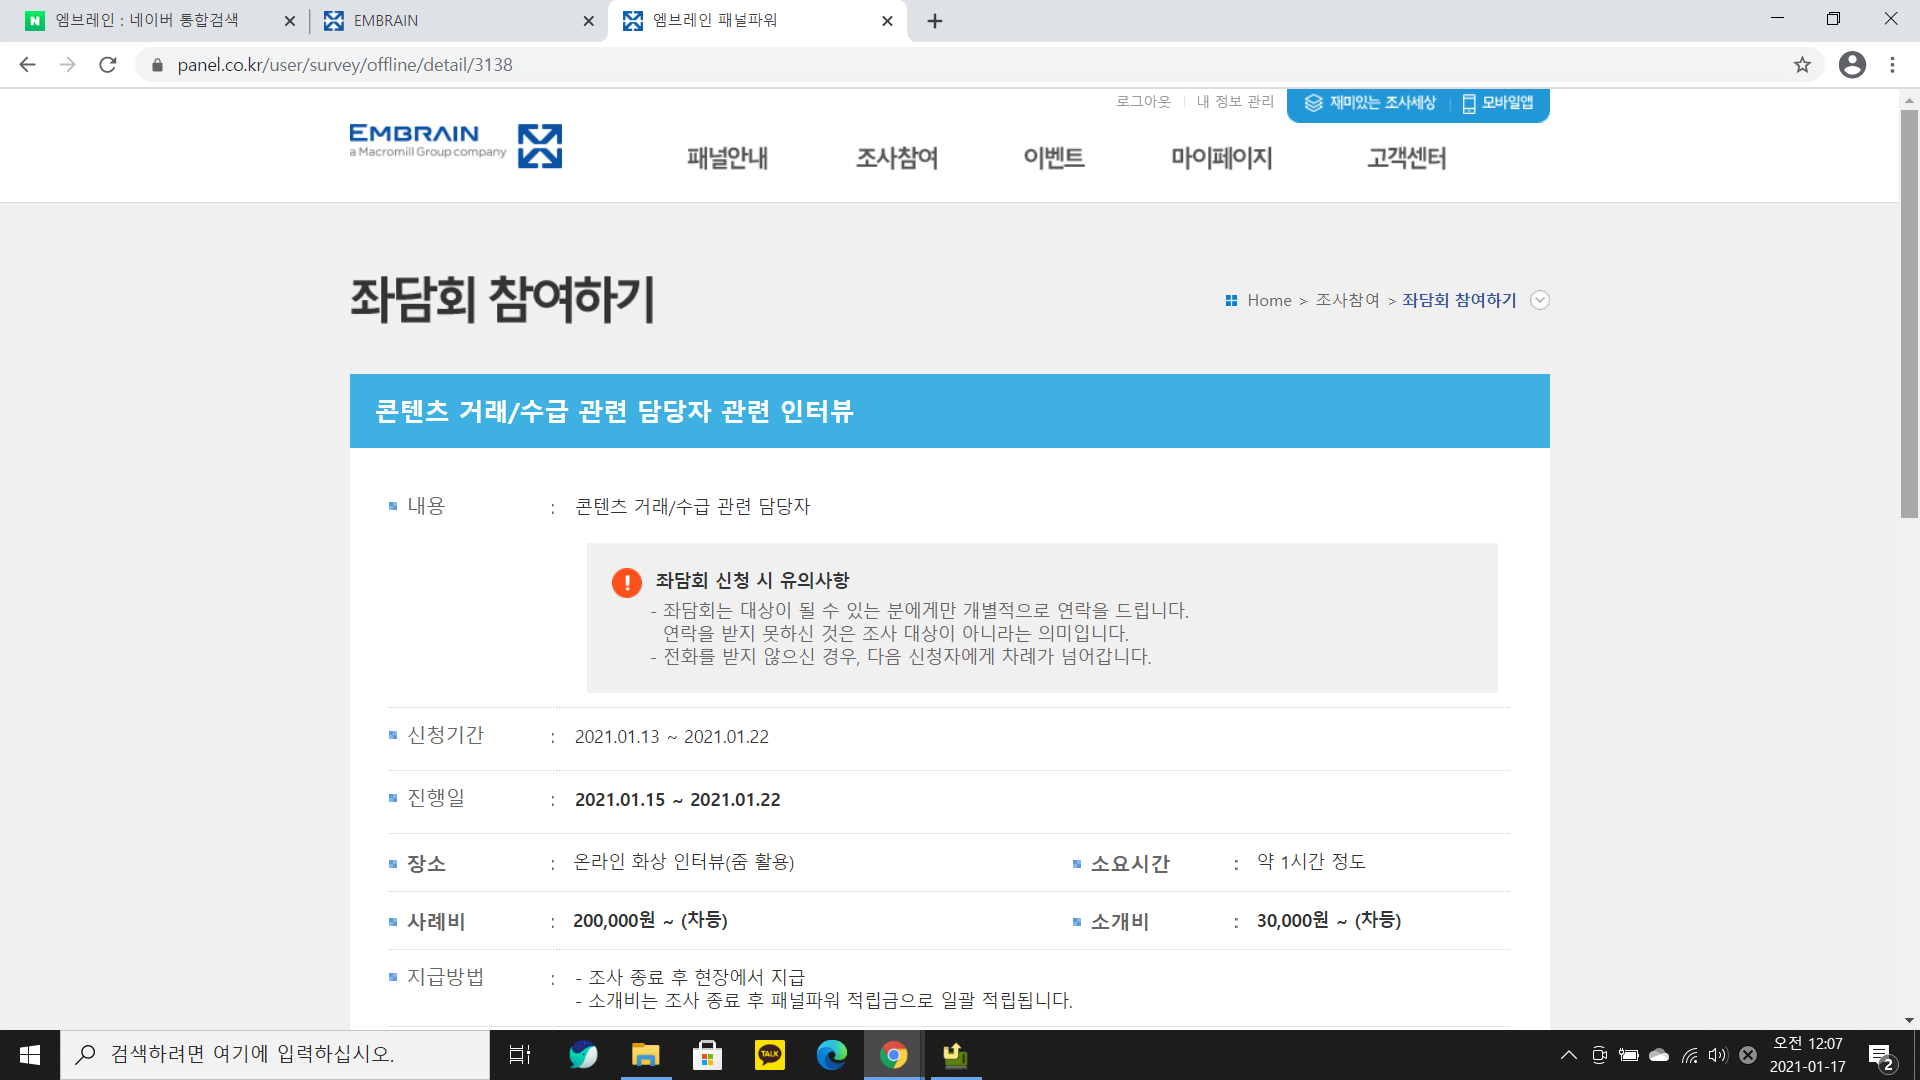This screenshot has height=1080, width=1920.
Task: Open KakaoTalk from the taskbar
Action: tap(769, 1055)
